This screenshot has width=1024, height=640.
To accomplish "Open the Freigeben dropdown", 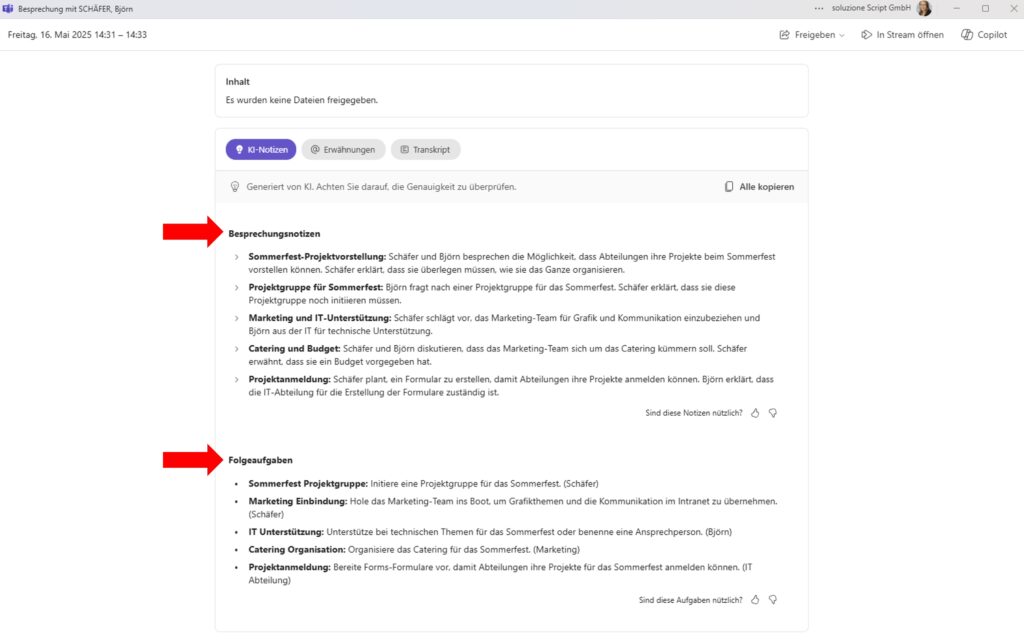I will [x=812, y=34].
